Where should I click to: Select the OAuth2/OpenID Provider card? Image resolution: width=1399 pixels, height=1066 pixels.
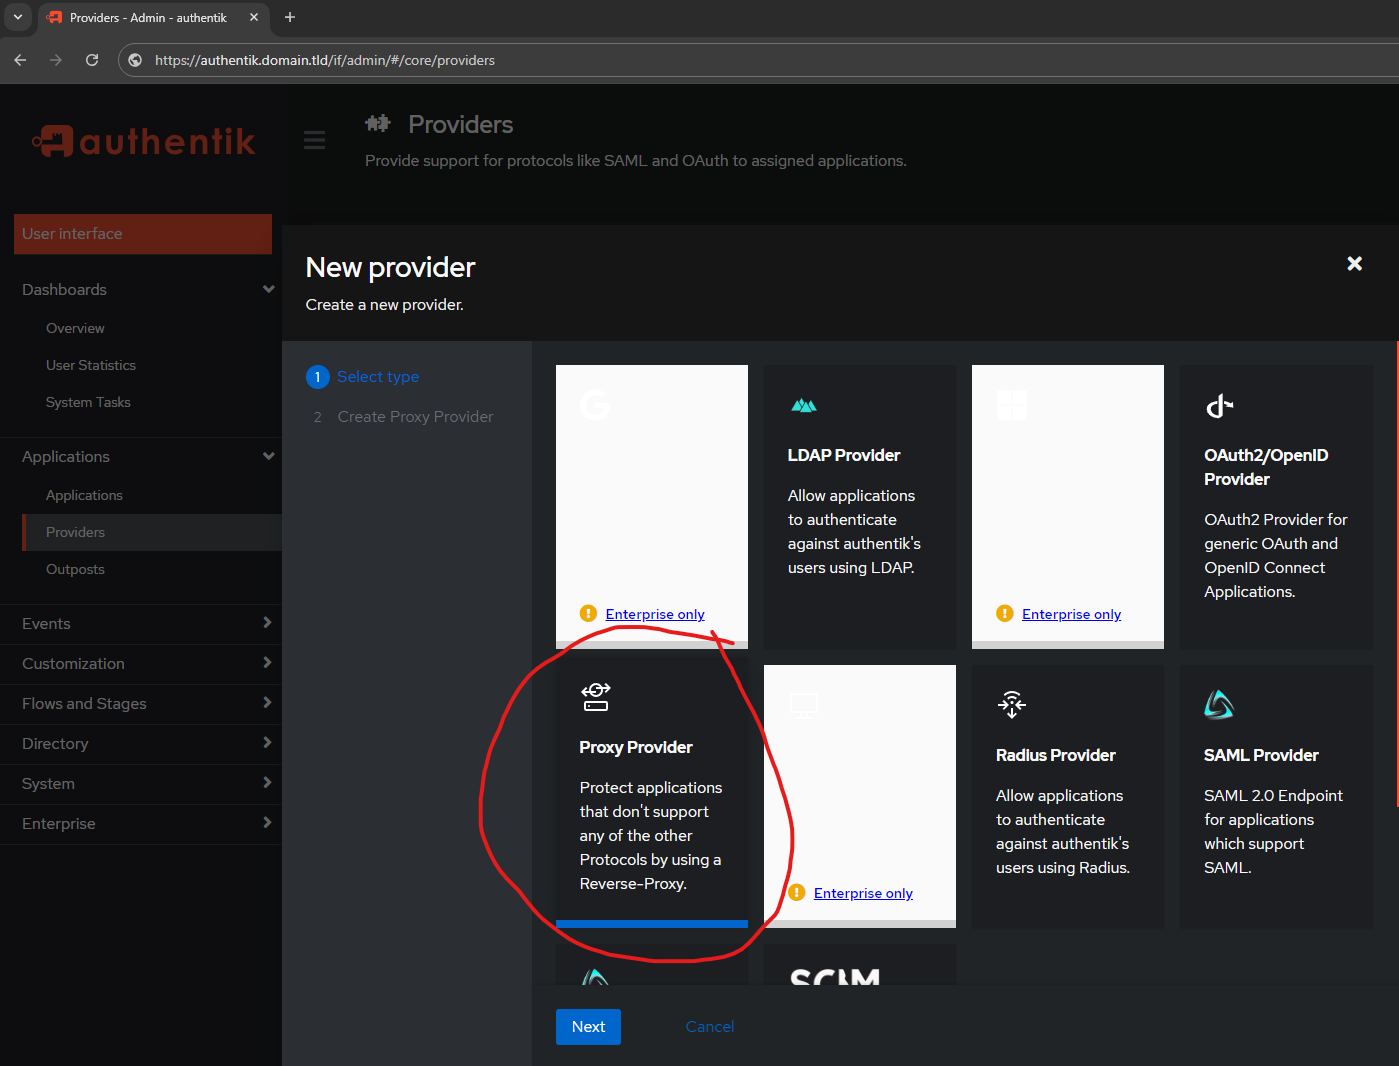(x=1276, y=507)
